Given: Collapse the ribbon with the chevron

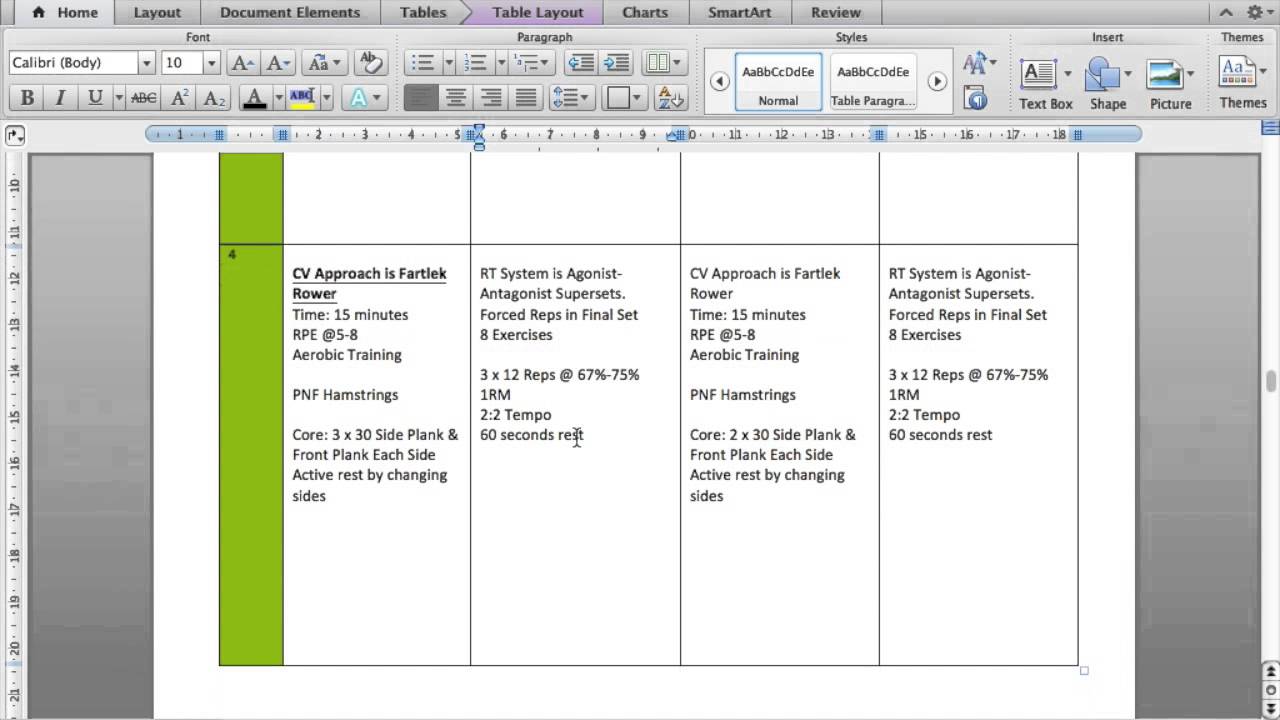Looking at the screenshot, I should [x=1227, y=13].
